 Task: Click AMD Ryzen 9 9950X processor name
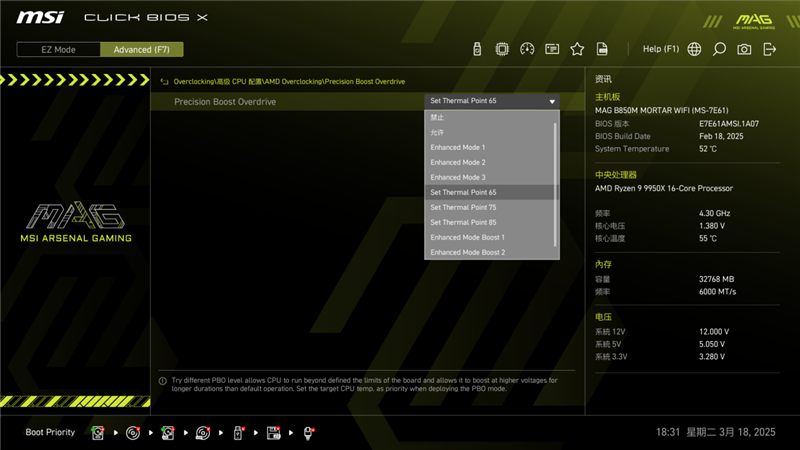(664, 188)
